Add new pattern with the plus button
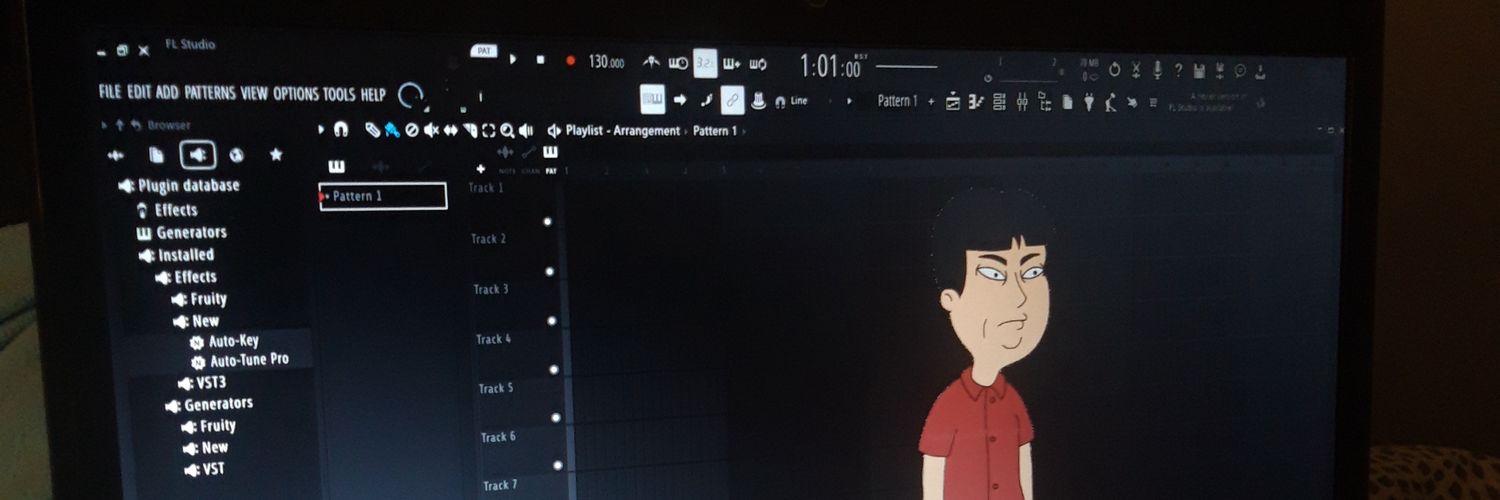Image resolution: width=1500 pixels, height=500 pixels. [x=931, y=101]
